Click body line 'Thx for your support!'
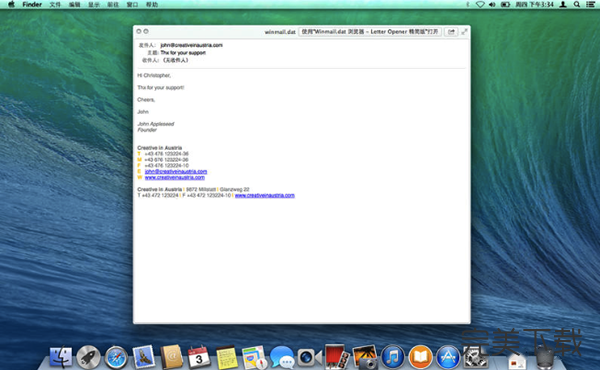Image resolution: width=600 pixels, height=370 pixels. (161, 88)
